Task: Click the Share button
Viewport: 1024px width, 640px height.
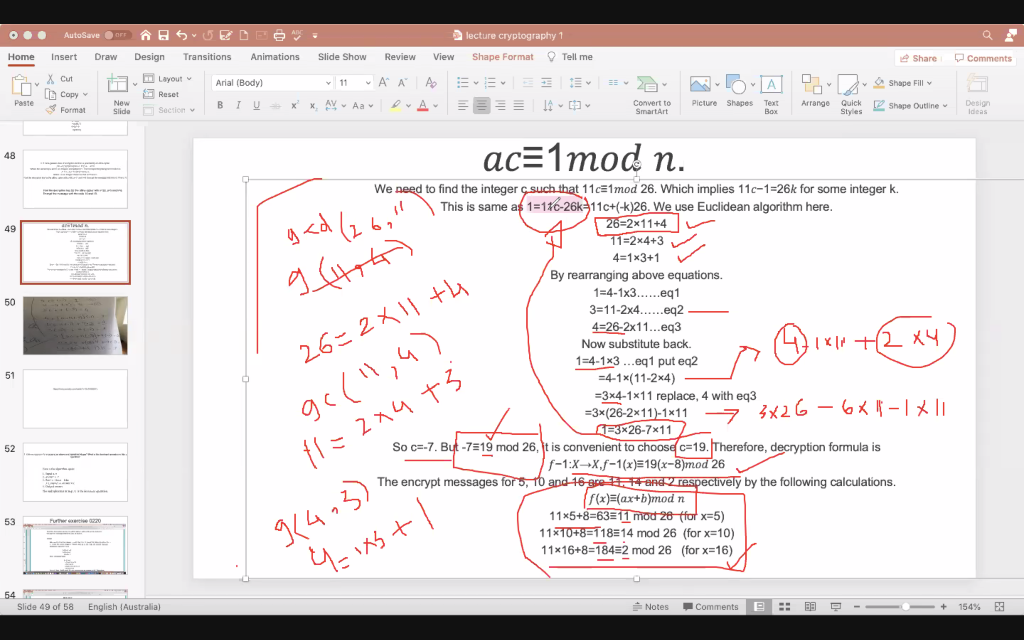Action: [x=918, y=58]
